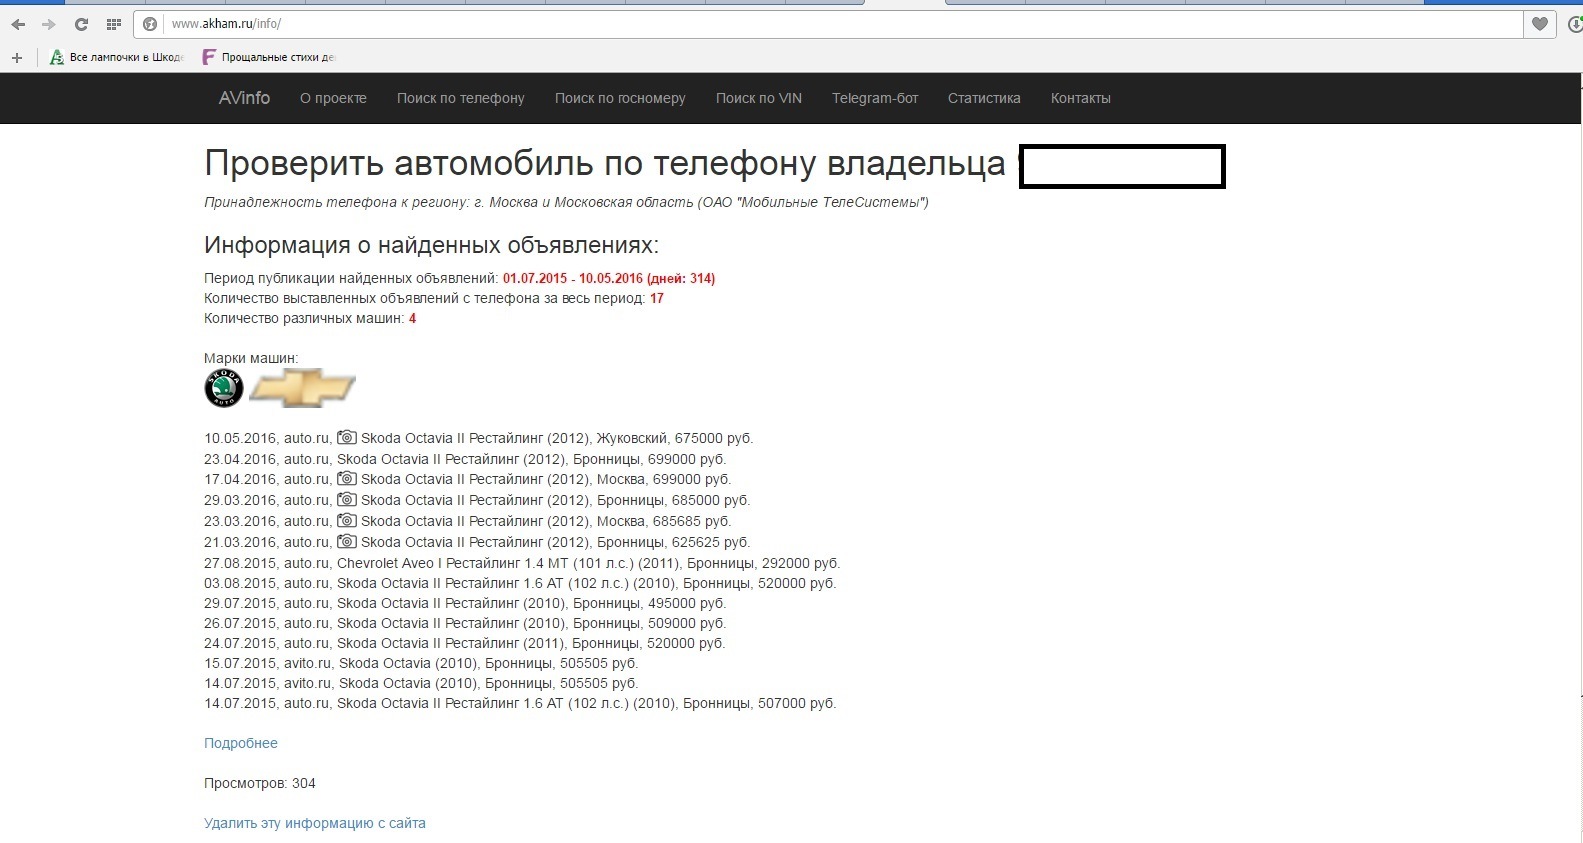Screen dimensions: 1583x843
Task: Select the 15.07.2015 avito.ru listing
Action: pos(421,663)
